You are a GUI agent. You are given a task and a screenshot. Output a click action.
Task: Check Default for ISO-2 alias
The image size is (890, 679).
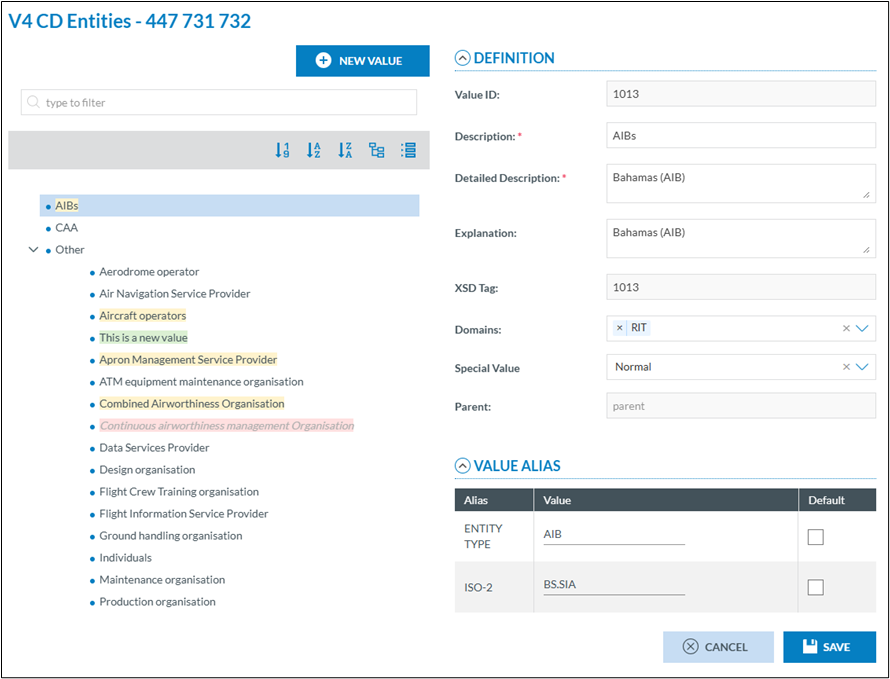point(815,587)
